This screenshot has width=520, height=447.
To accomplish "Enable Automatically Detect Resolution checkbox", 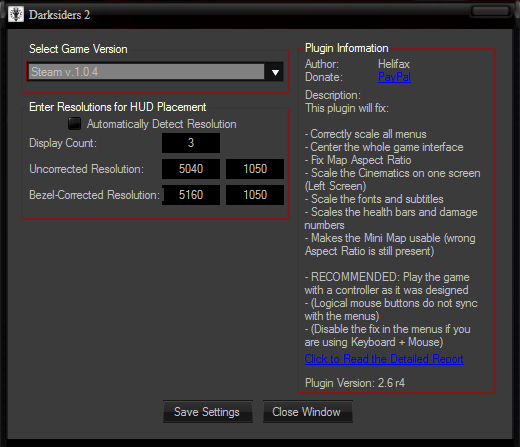I will pyautogui.click(x=74, y=124).
